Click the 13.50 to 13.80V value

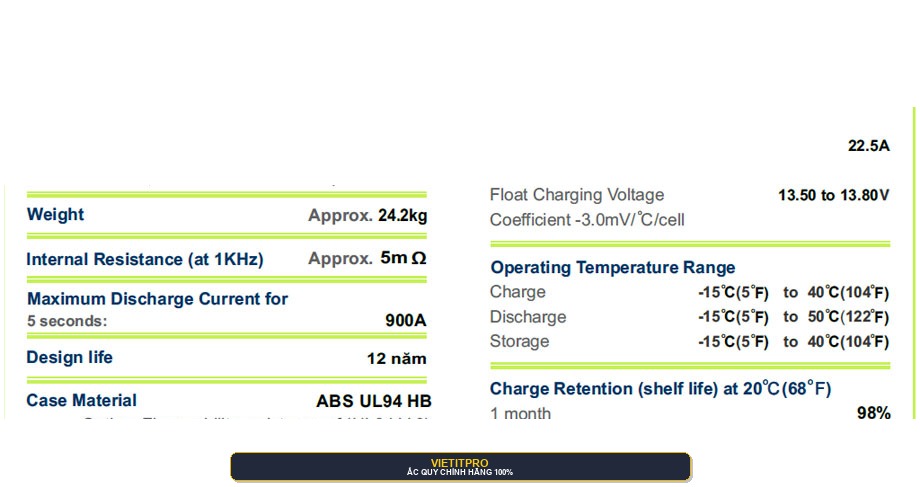click(x=834, y=195)
